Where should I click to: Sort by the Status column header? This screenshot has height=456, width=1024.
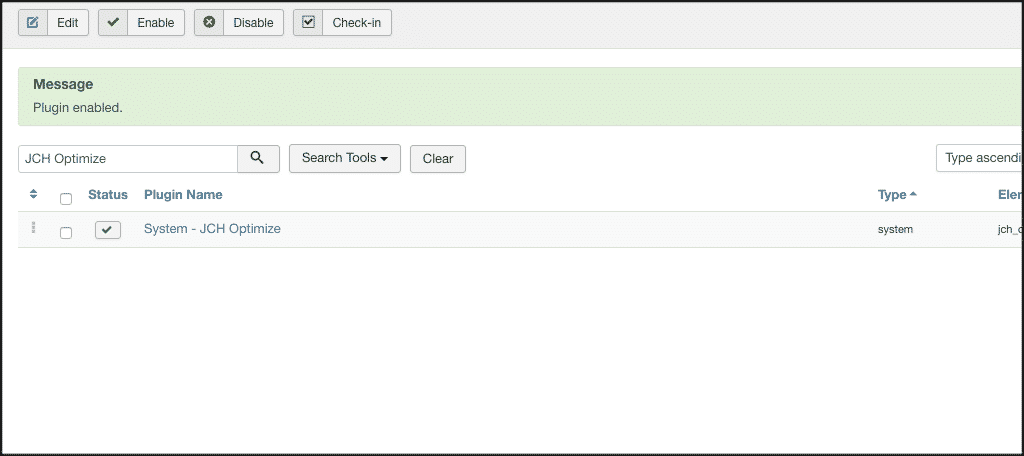pyautogui.click(x=108, y=195)
